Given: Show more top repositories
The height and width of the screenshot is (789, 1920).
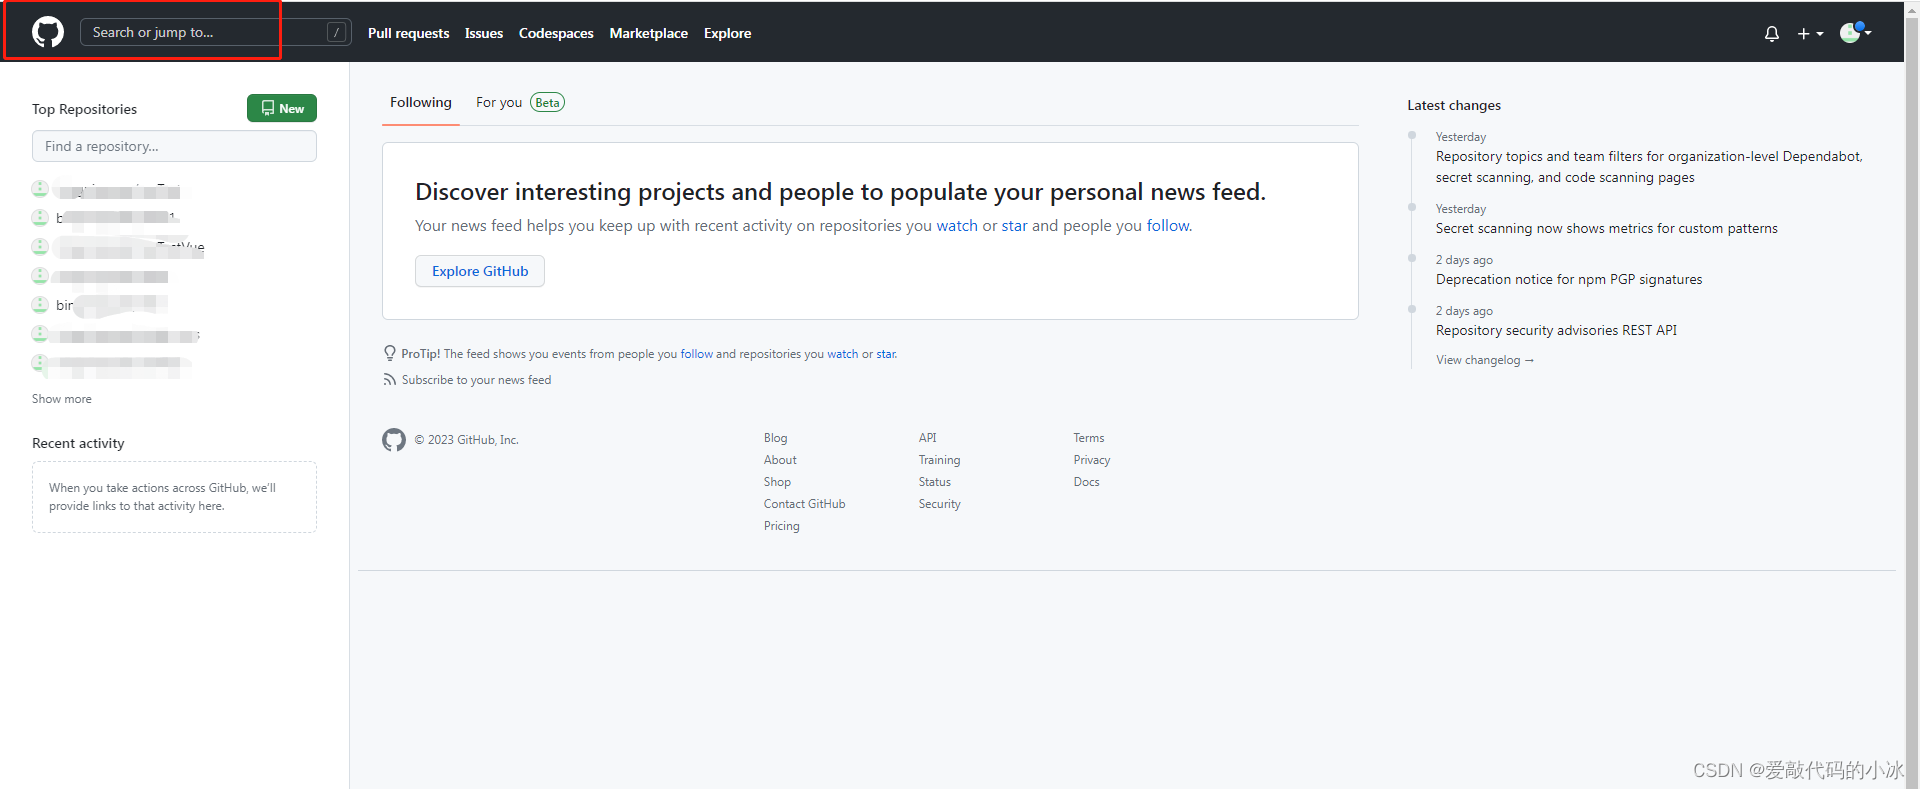Looking at the screenshot, I should 62,399.
